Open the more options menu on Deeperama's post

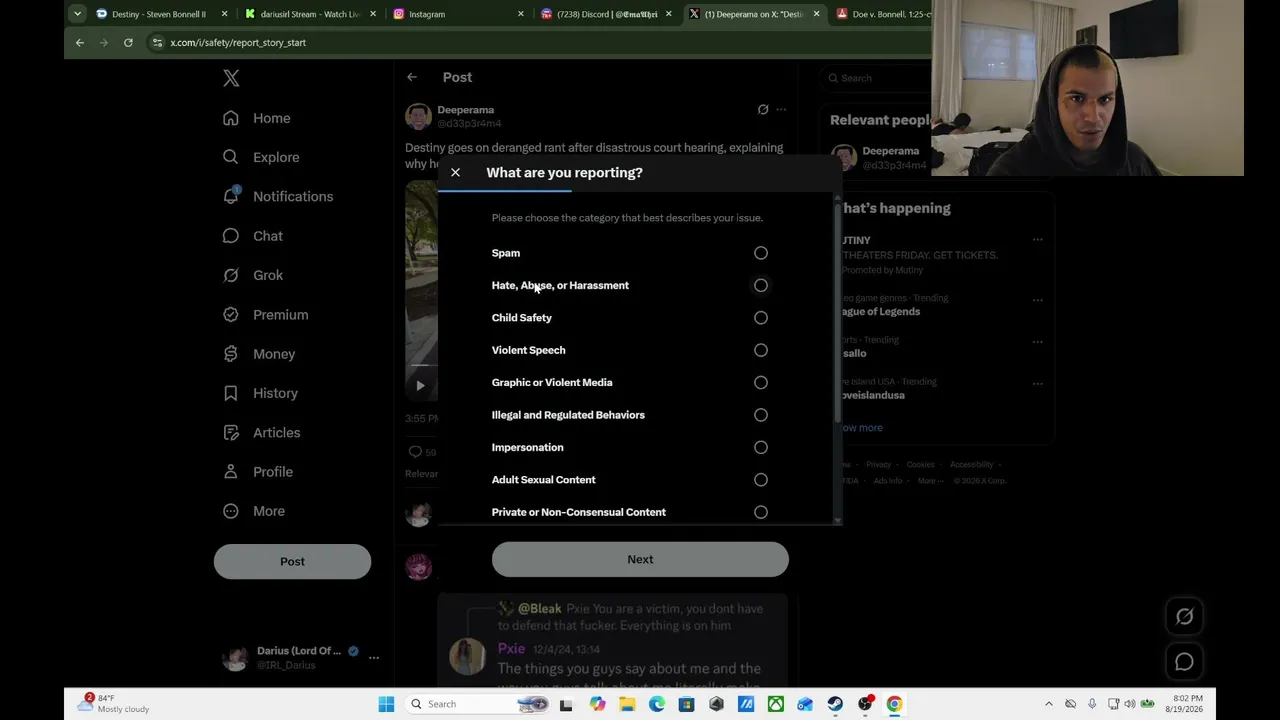pos(781,109)
